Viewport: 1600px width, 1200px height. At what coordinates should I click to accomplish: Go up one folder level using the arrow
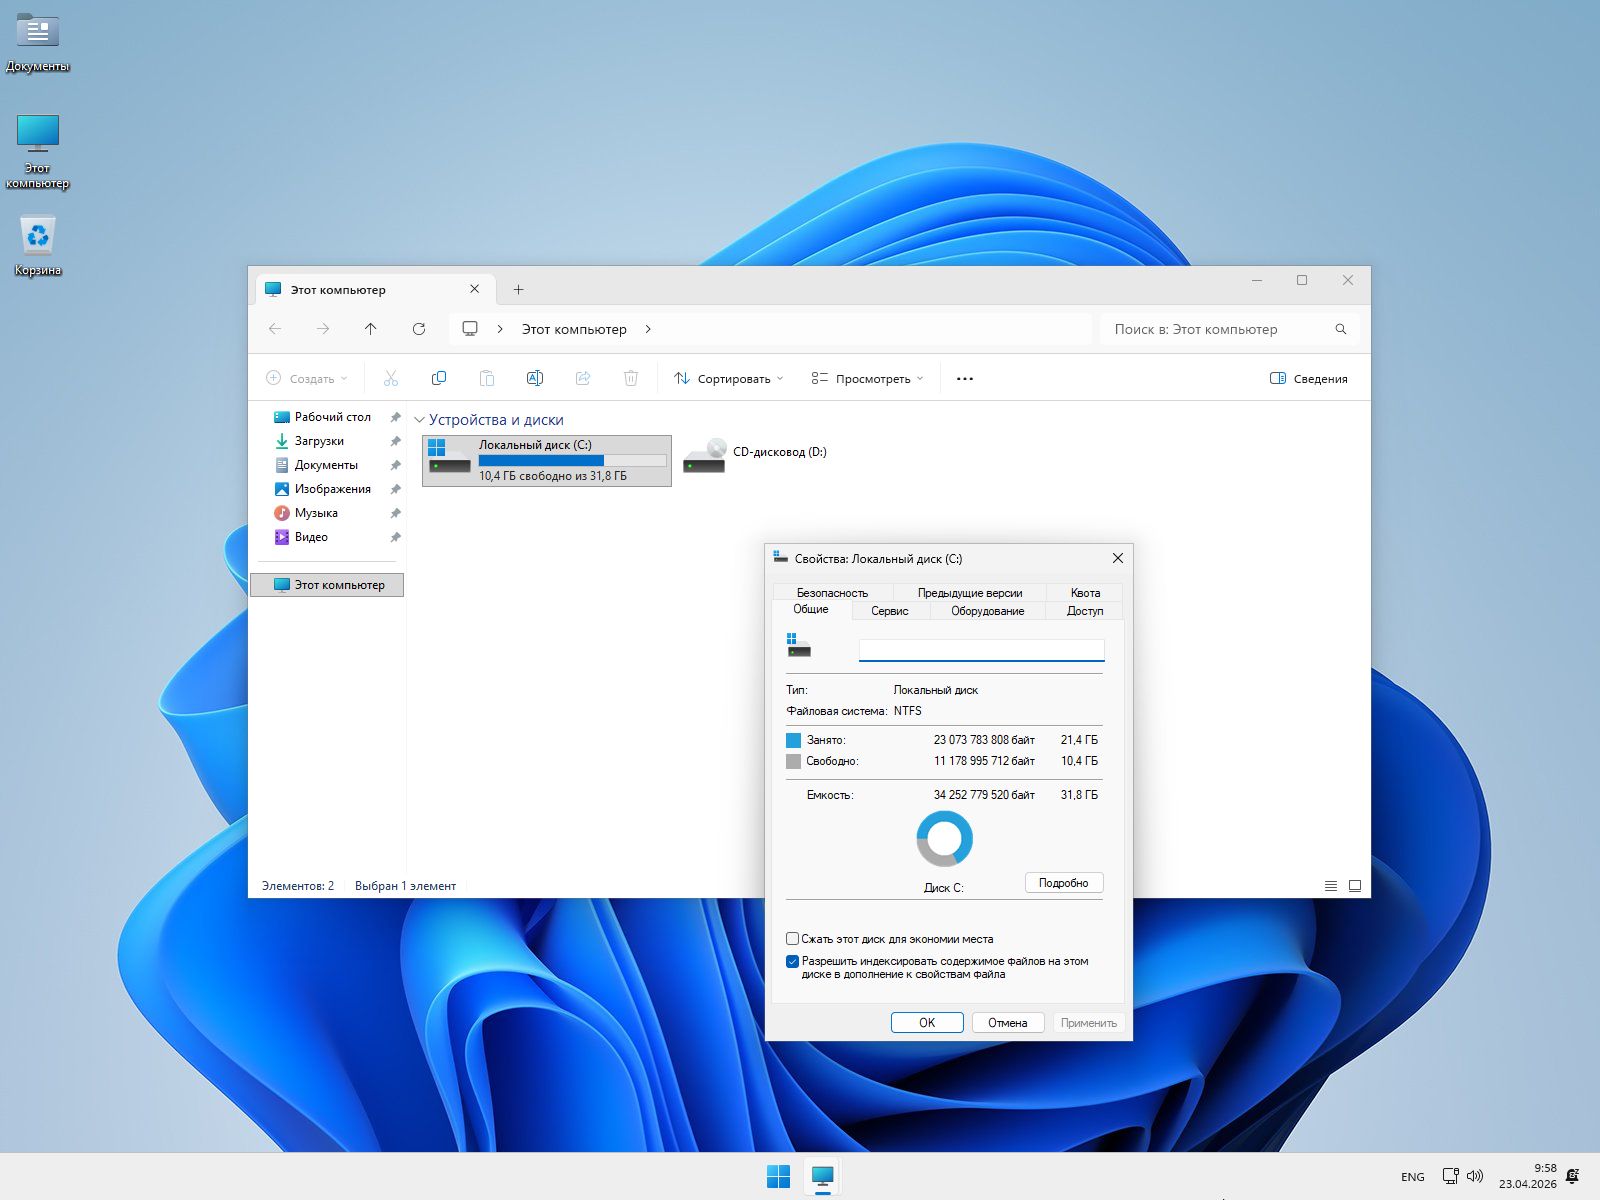click(371, 329)
